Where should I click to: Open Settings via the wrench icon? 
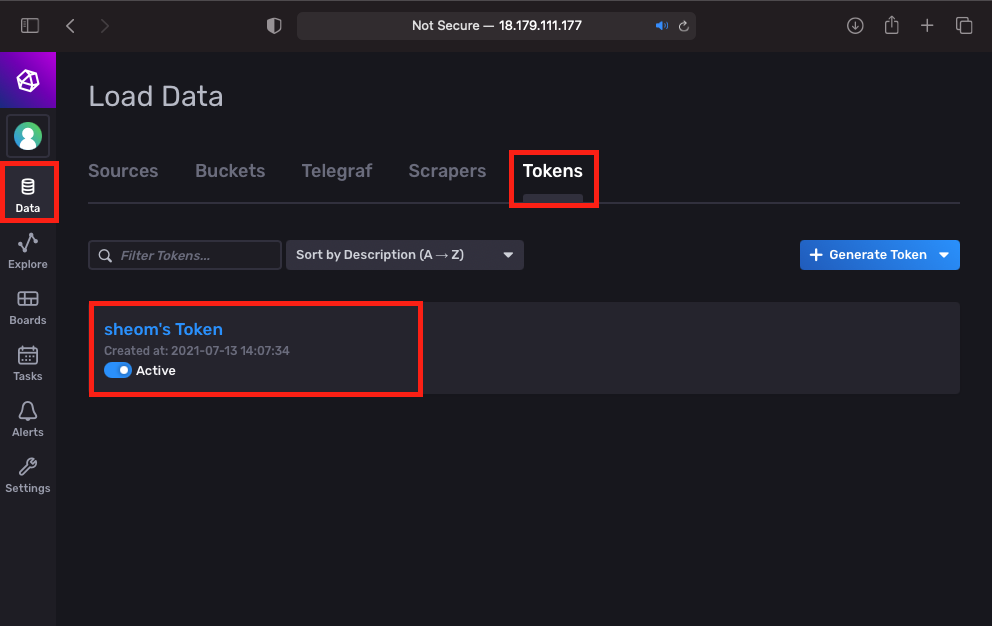(27, 473)
